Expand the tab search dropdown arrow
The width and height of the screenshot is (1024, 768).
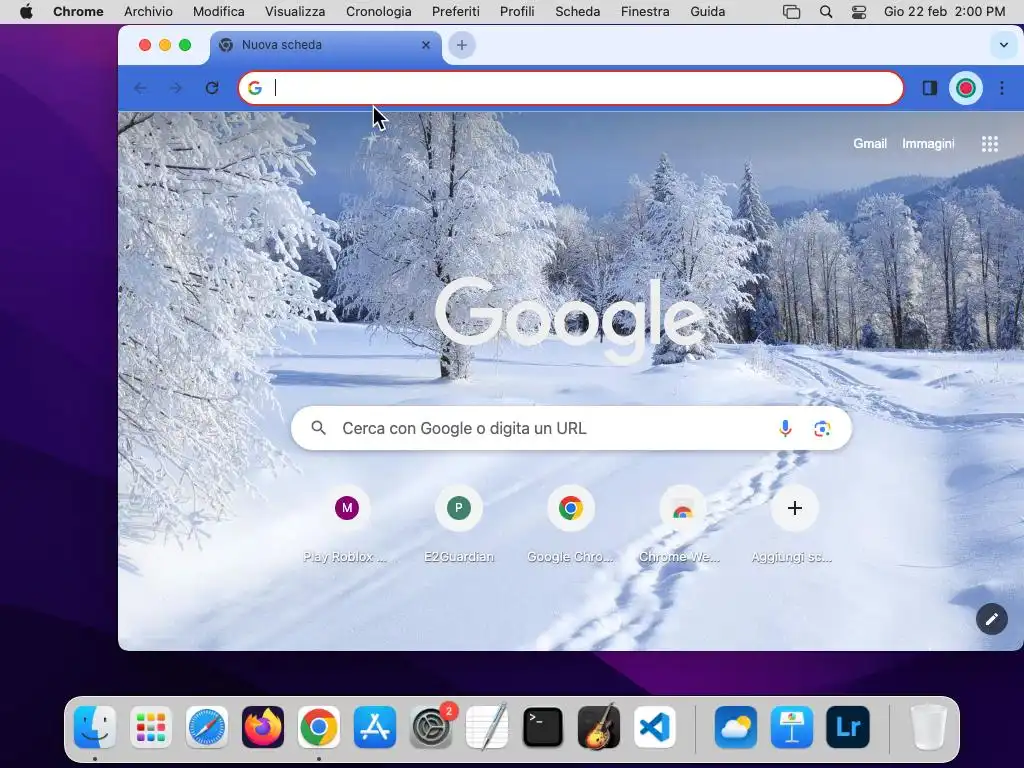(x=1004, y=45)
